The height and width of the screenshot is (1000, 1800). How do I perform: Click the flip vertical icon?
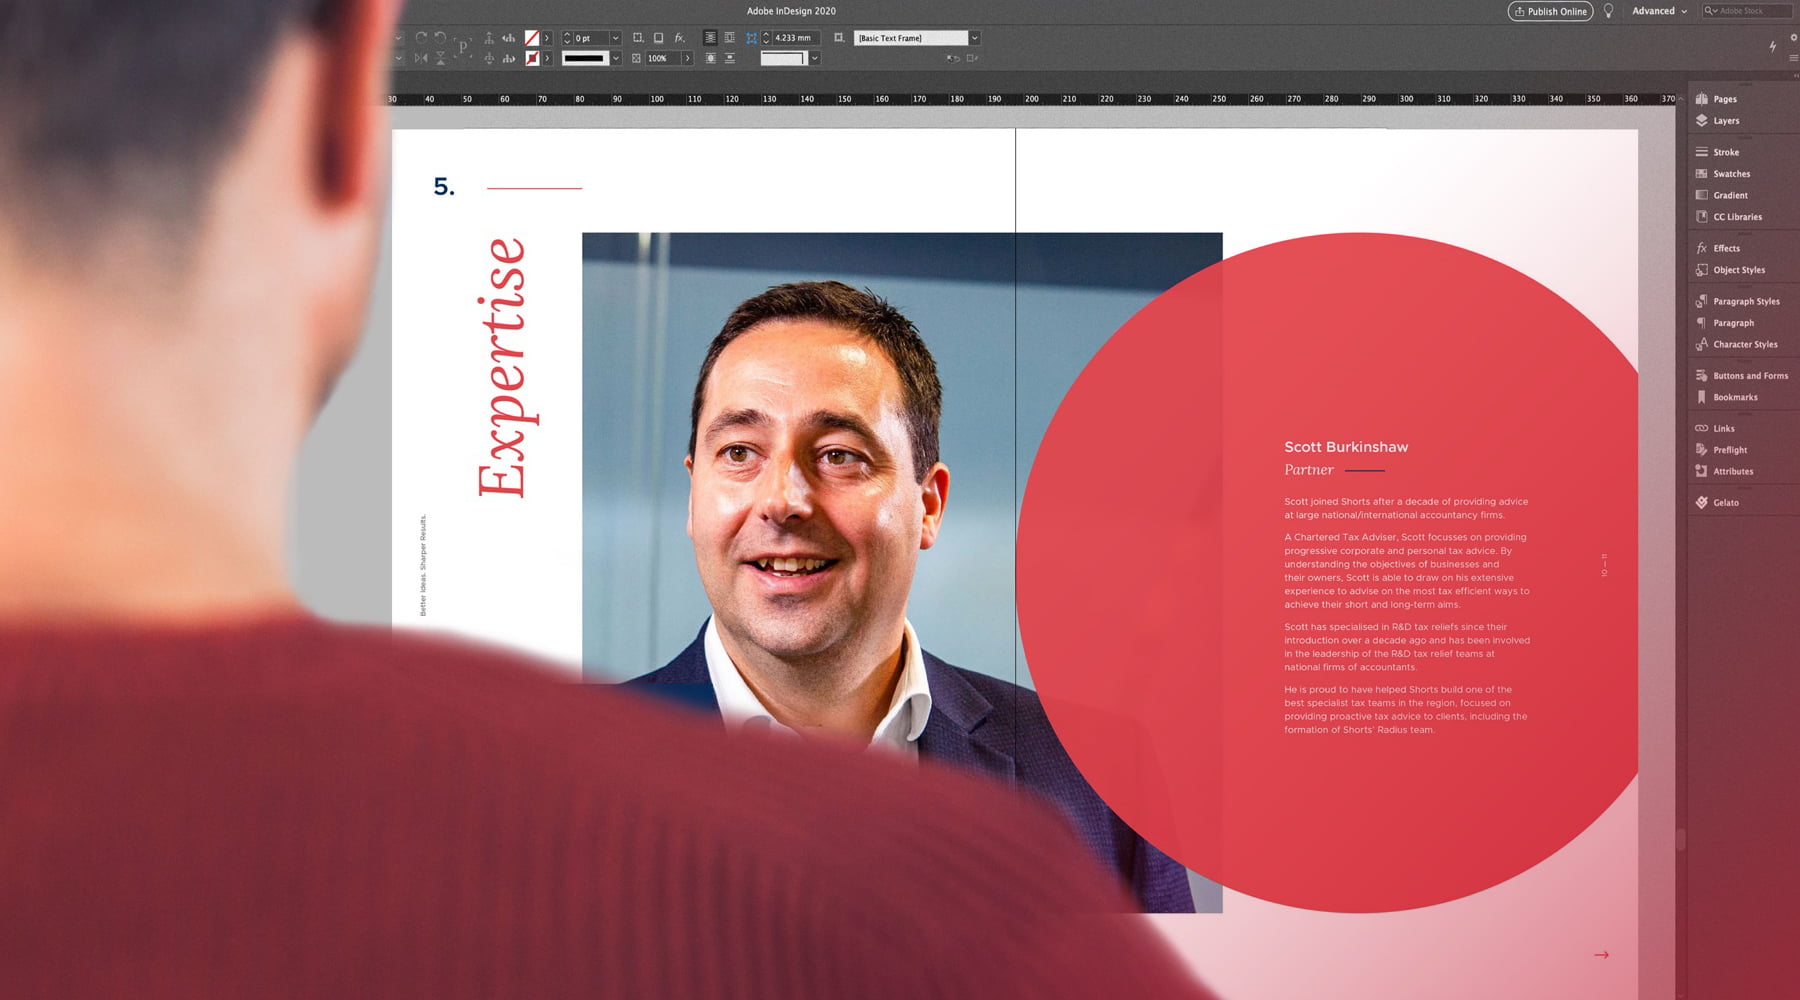tap(440, 58)
